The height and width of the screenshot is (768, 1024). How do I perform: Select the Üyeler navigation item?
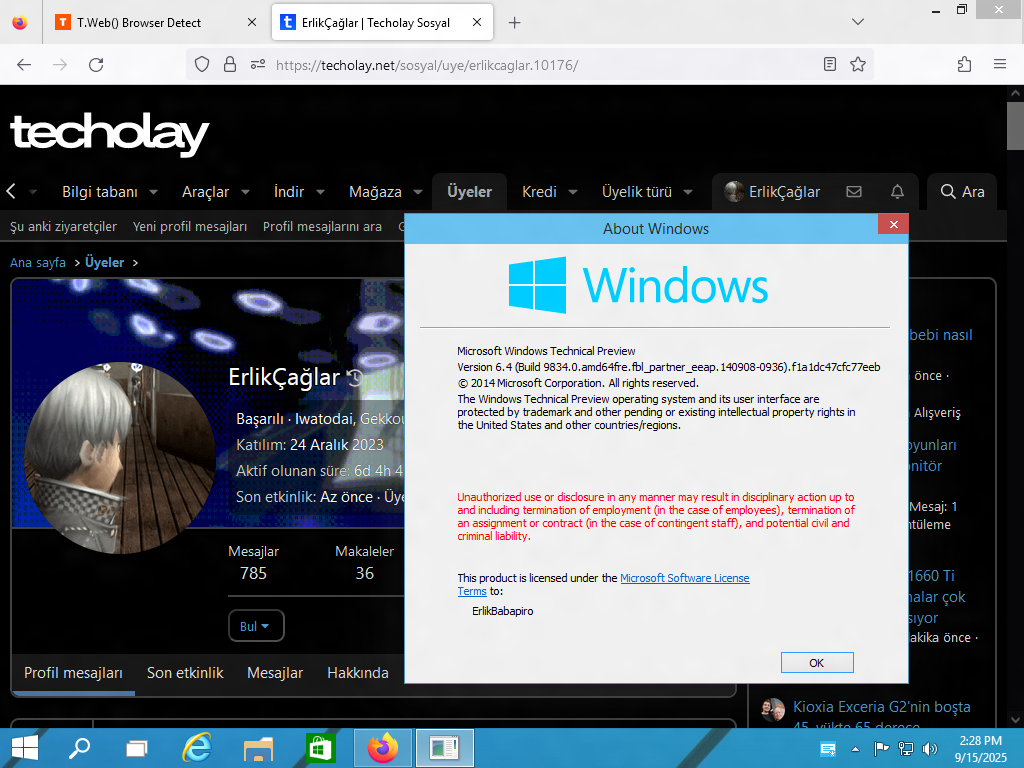coord(470,192)
